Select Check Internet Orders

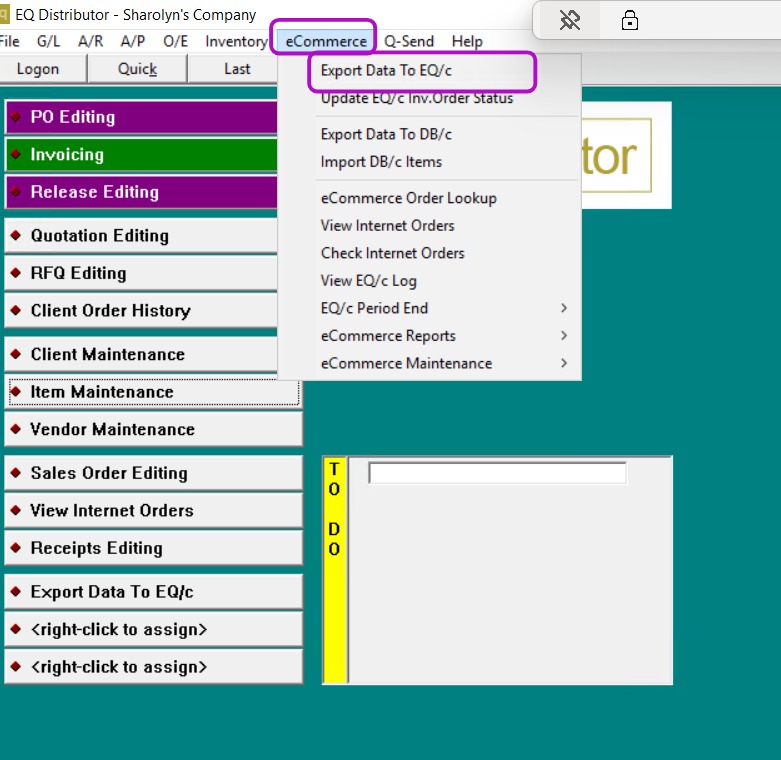(429, 253)
